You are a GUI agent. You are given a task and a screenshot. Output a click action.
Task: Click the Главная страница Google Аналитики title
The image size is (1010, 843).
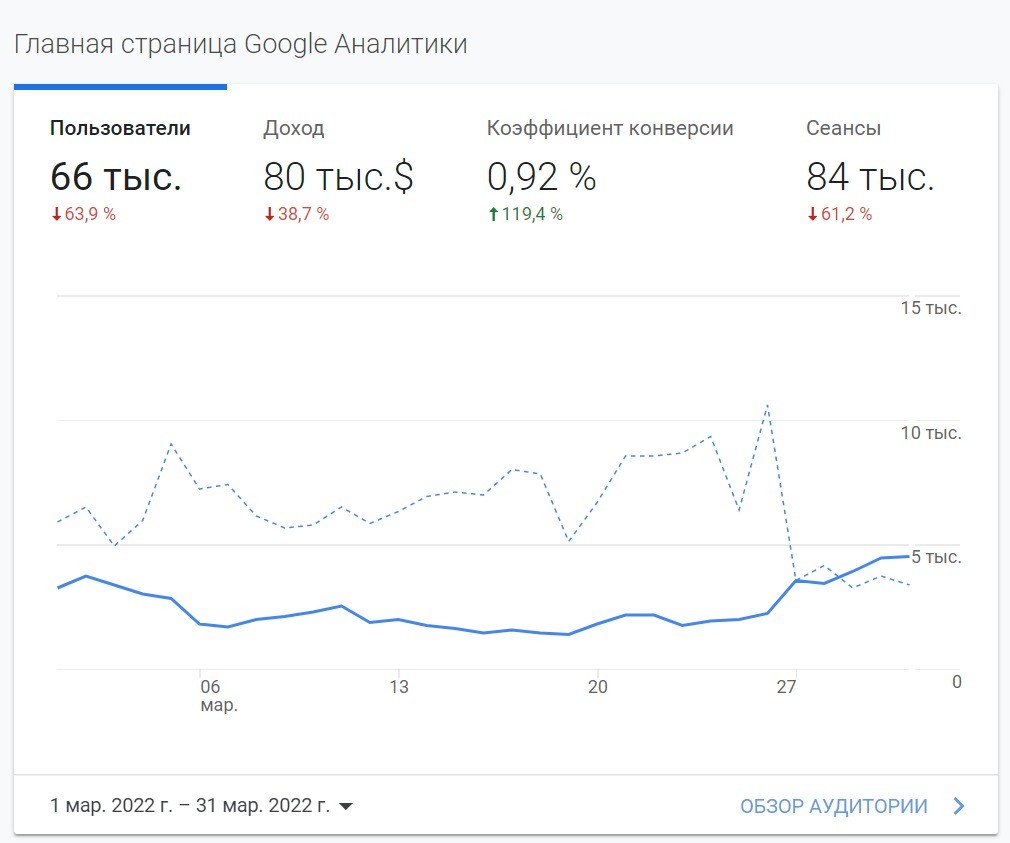point(240,44)
